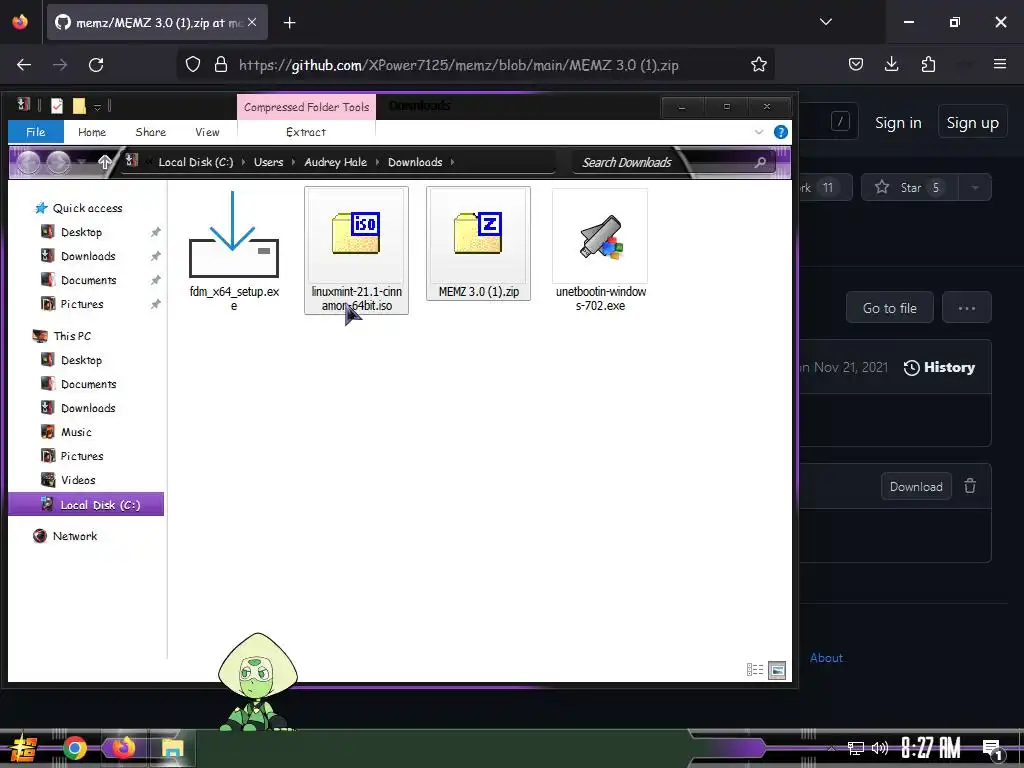List all Firefox tabs dropdown arrow

coord(825,22)
